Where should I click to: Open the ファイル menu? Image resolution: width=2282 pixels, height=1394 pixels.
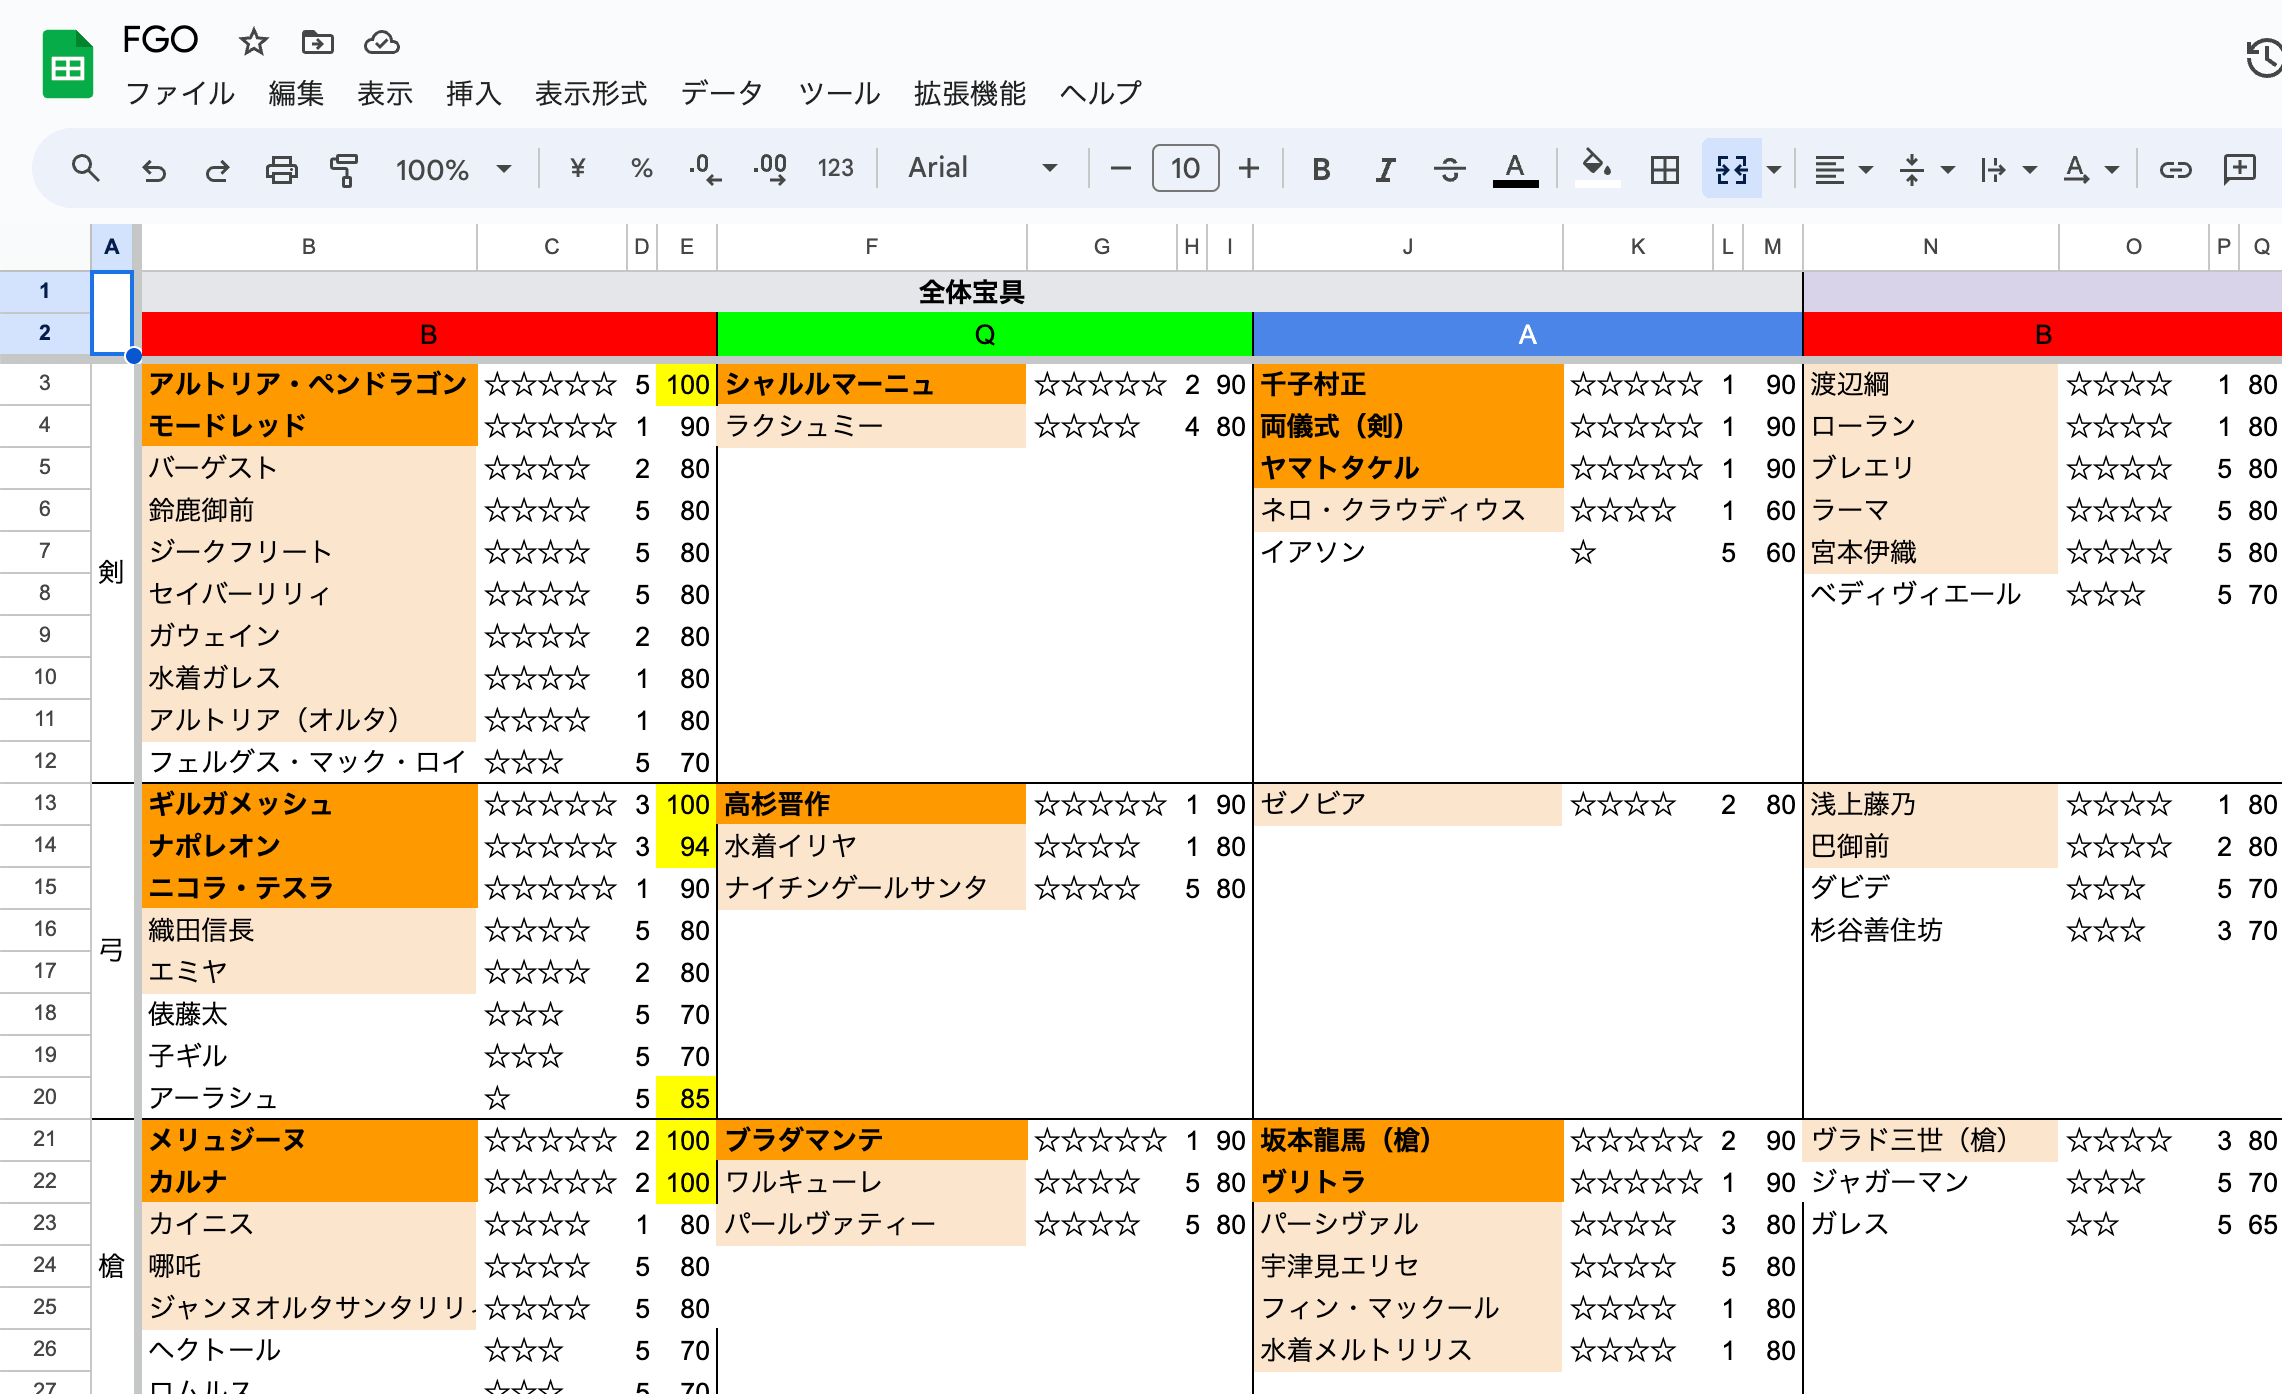click(180, 93)
